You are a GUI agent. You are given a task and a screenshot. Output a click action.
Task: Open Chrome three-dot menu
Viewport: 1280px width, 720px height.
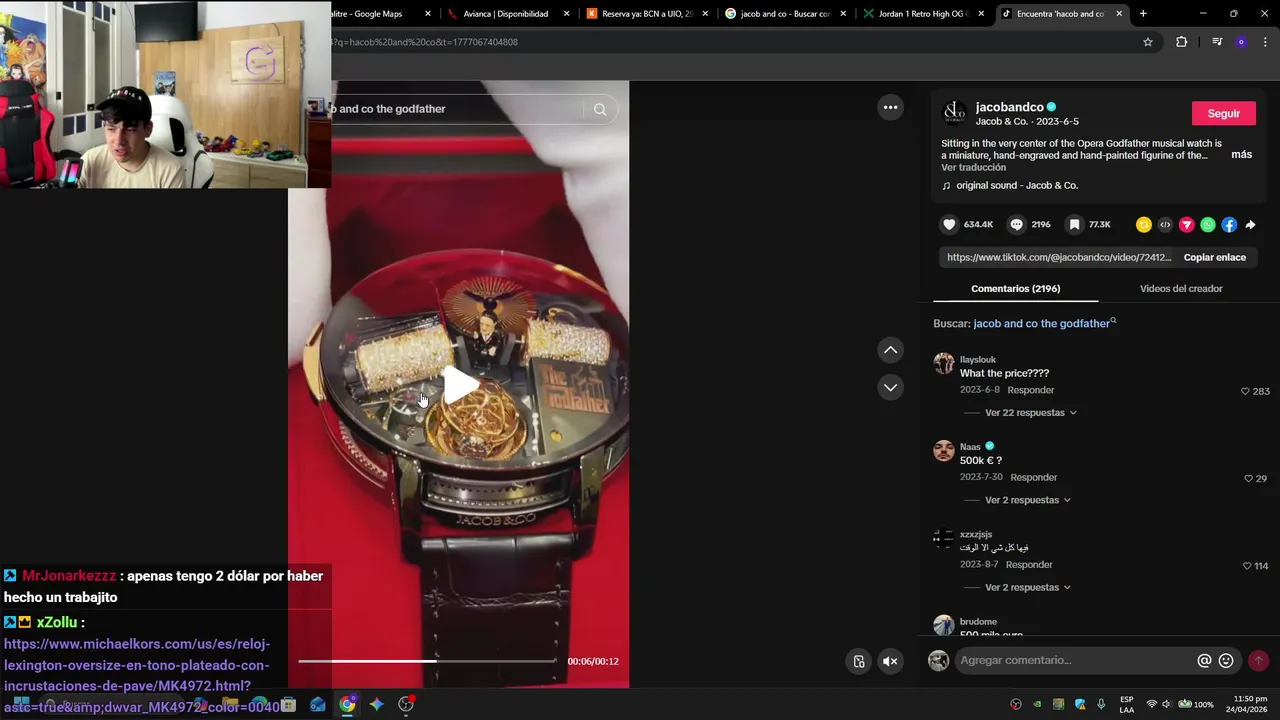1265,42
